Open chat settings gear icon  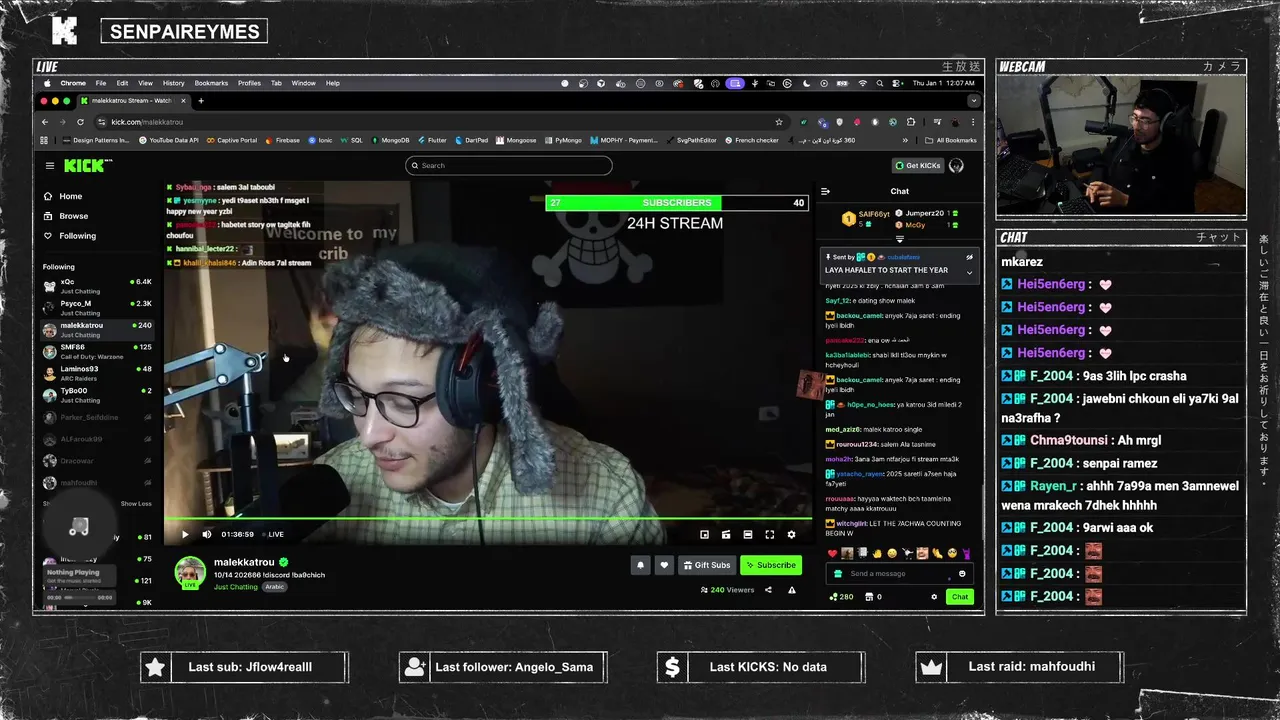(934, 597)
